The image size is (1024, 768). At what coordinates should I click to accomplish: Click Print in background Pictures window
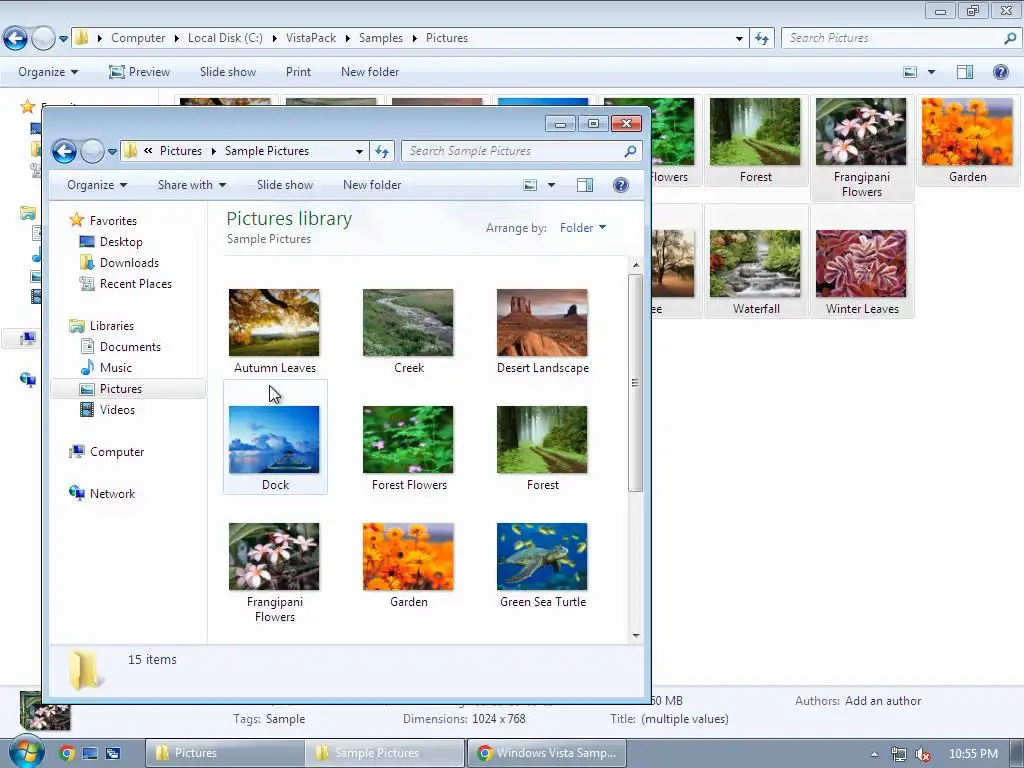(298, 72)
